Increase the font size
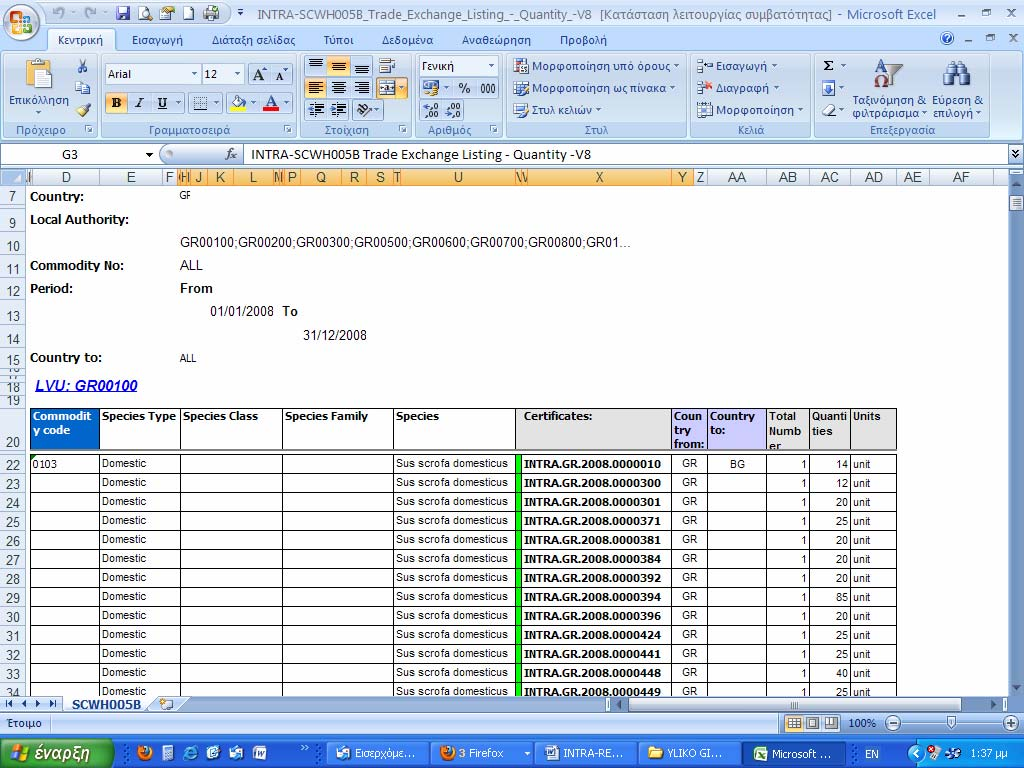The width and height of the screenshot is (1024, 768). [x=259, y=74]
